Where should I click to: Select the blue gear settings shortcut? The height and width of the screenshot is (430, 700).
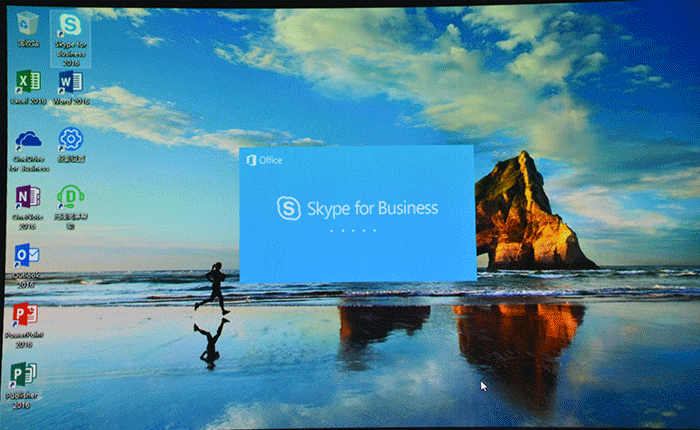70,138
